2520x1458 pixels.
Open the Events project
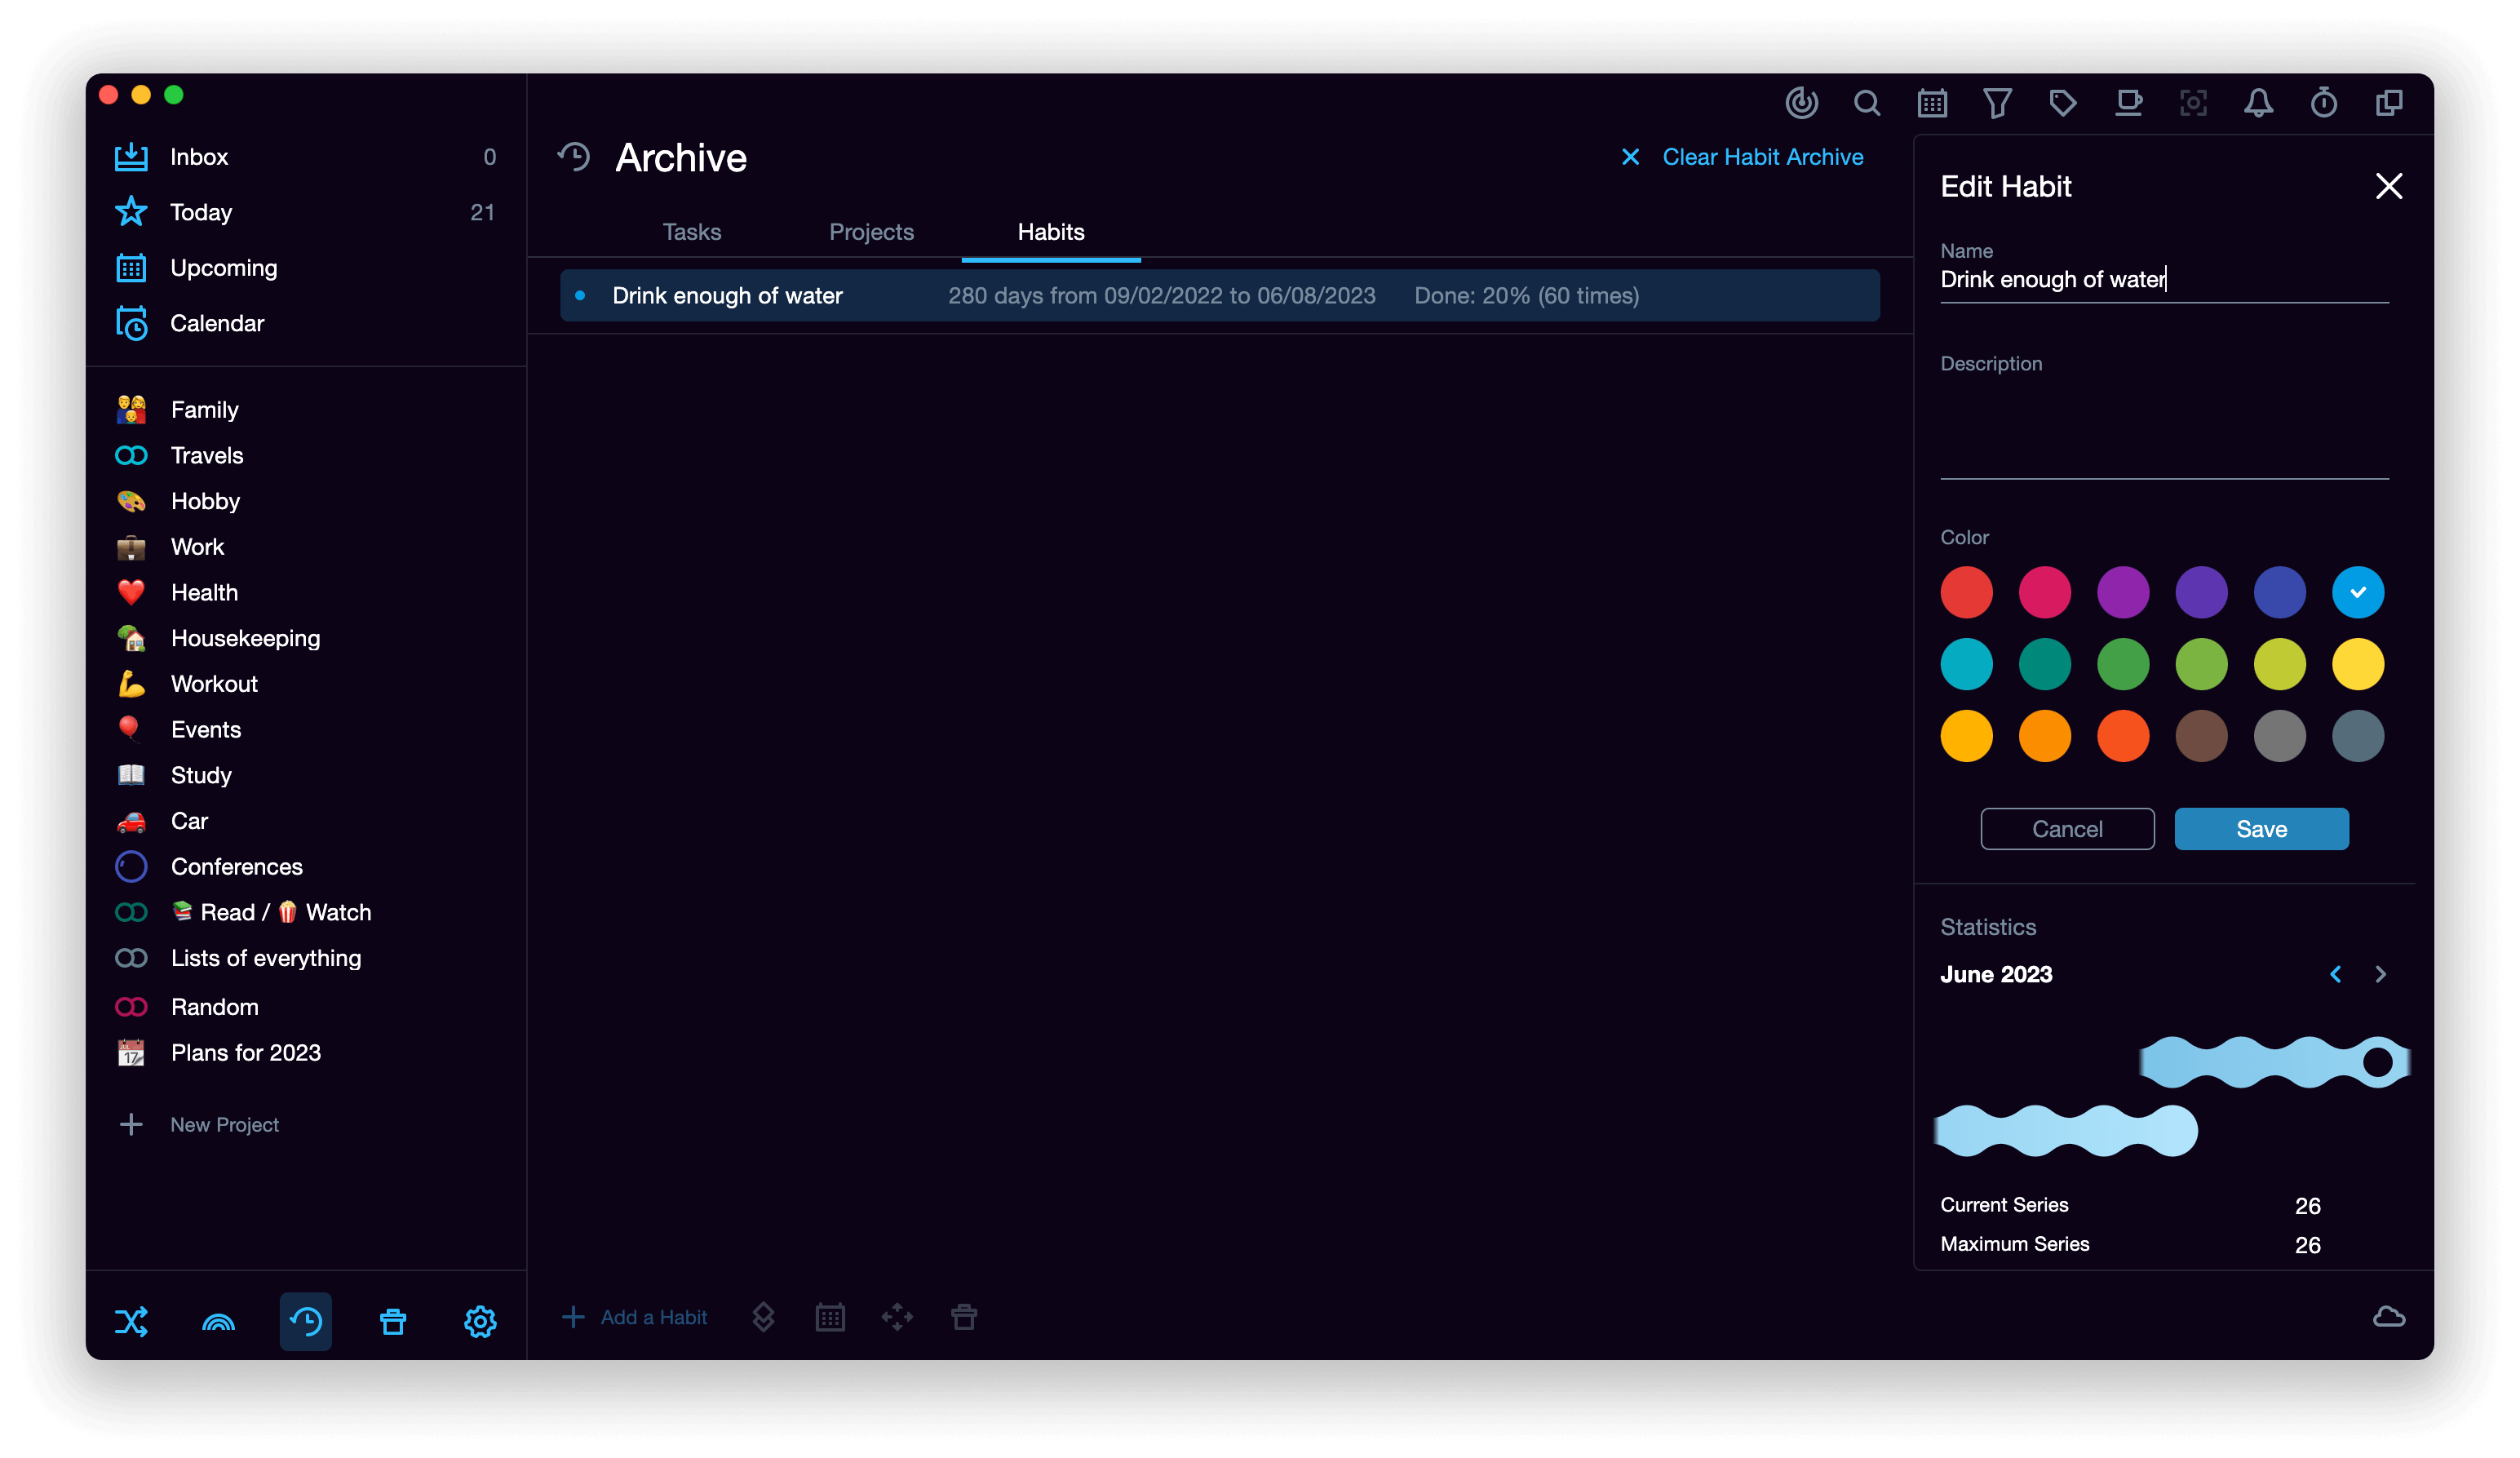tap(306, 729)
